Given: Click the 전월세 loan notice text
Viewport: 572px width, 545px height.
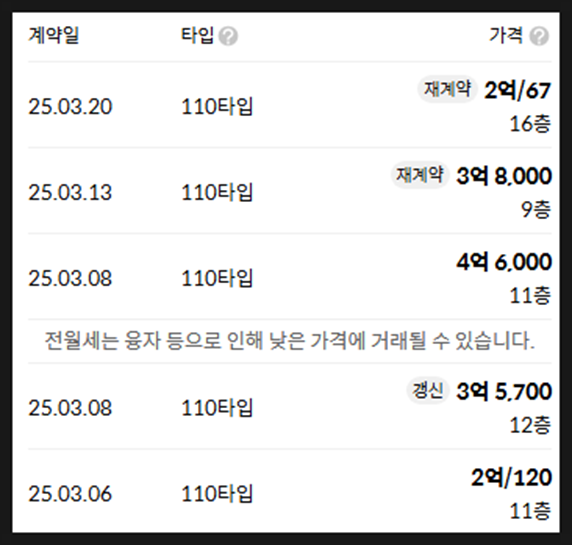Looking at the screenshot, I should 290,341.
